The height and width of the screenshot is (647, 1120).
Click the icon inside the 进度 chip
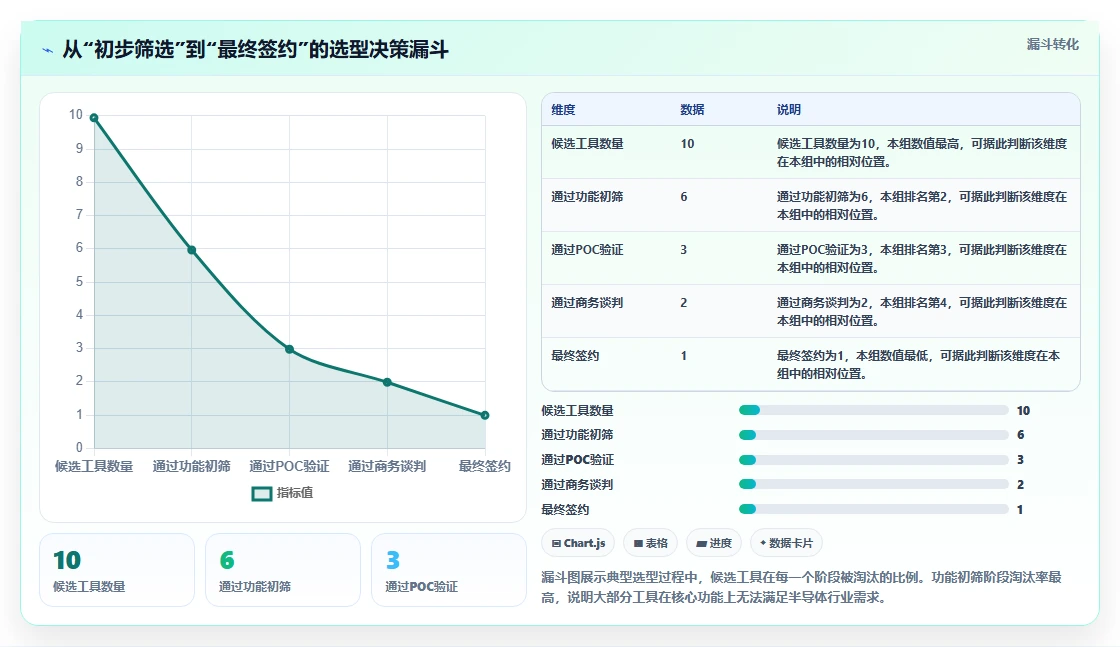point(701,543)
